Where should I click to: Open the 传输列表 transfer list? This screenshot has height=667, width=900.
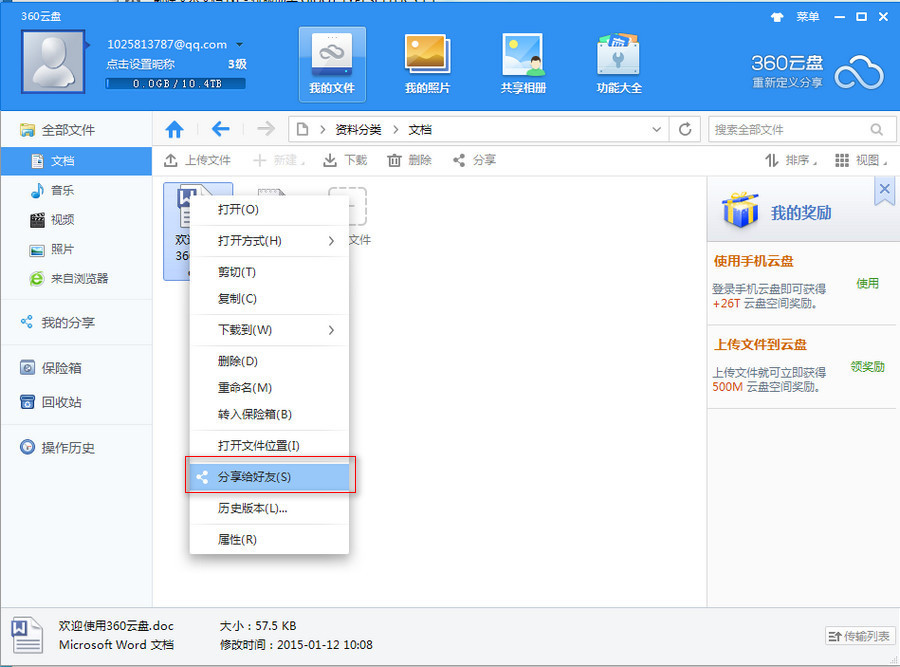pos(859,636)
